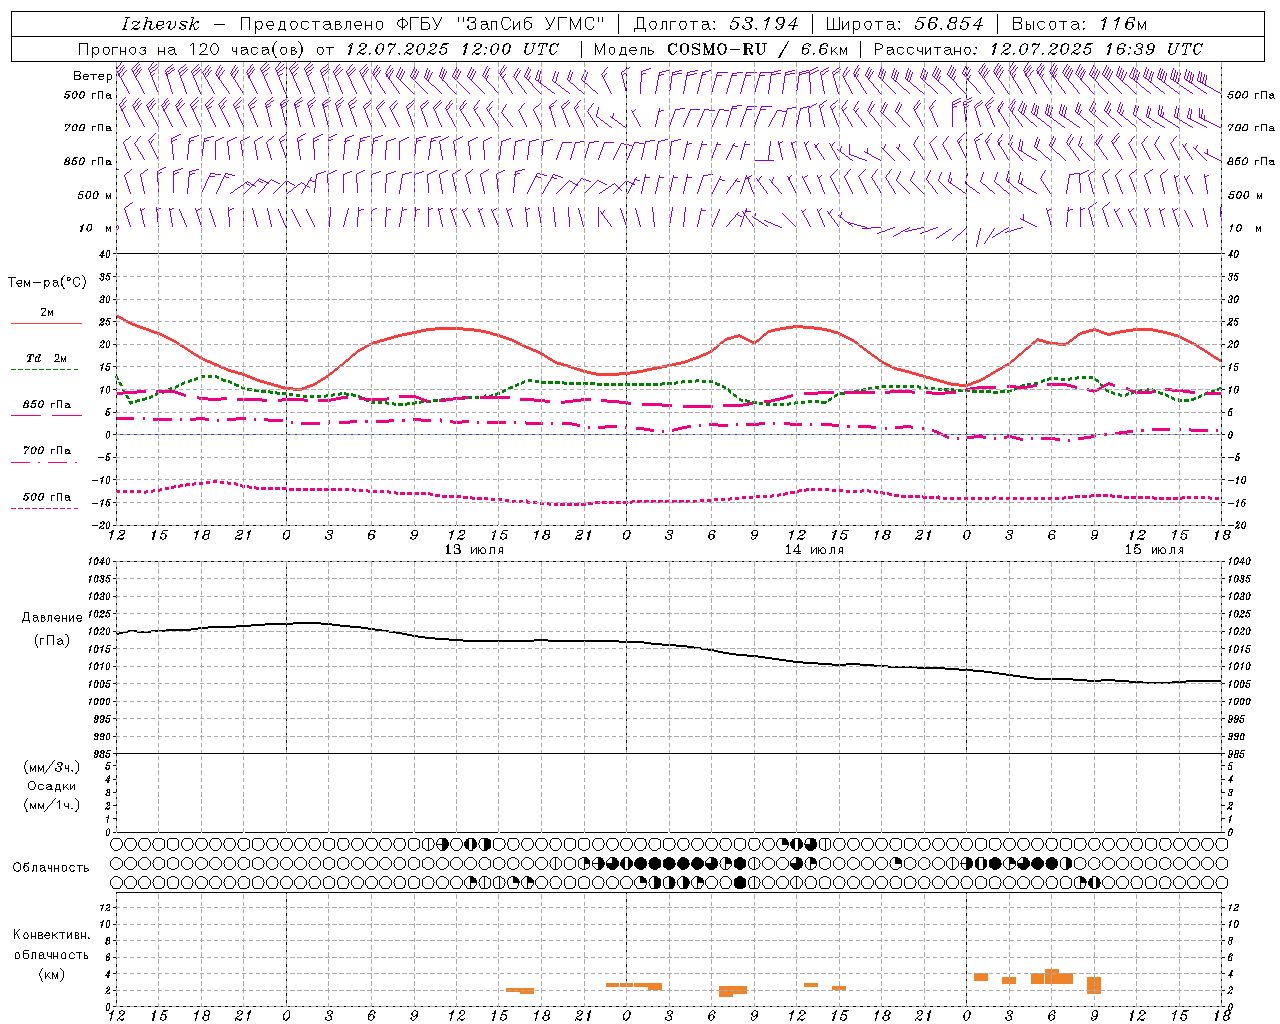The height and width of the screenshot is (1024, 1280).
Task: Click the (мм/1ч.) precipitation unit label
Action: point(52,805)
